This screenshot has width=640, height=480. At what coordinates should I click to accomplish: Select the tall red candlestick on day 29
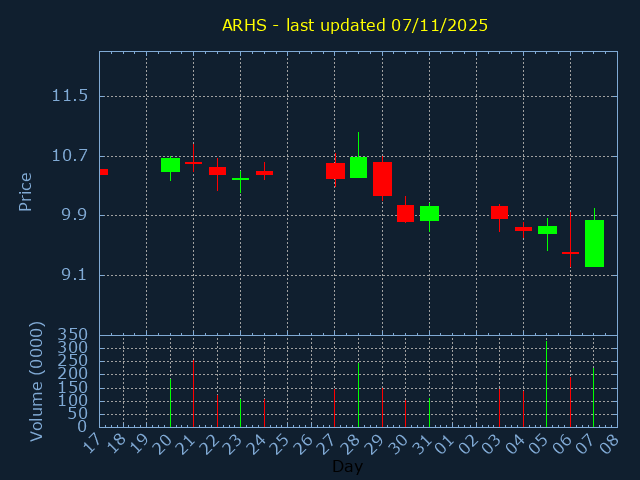pyautogui.click(x=382, y=178)
